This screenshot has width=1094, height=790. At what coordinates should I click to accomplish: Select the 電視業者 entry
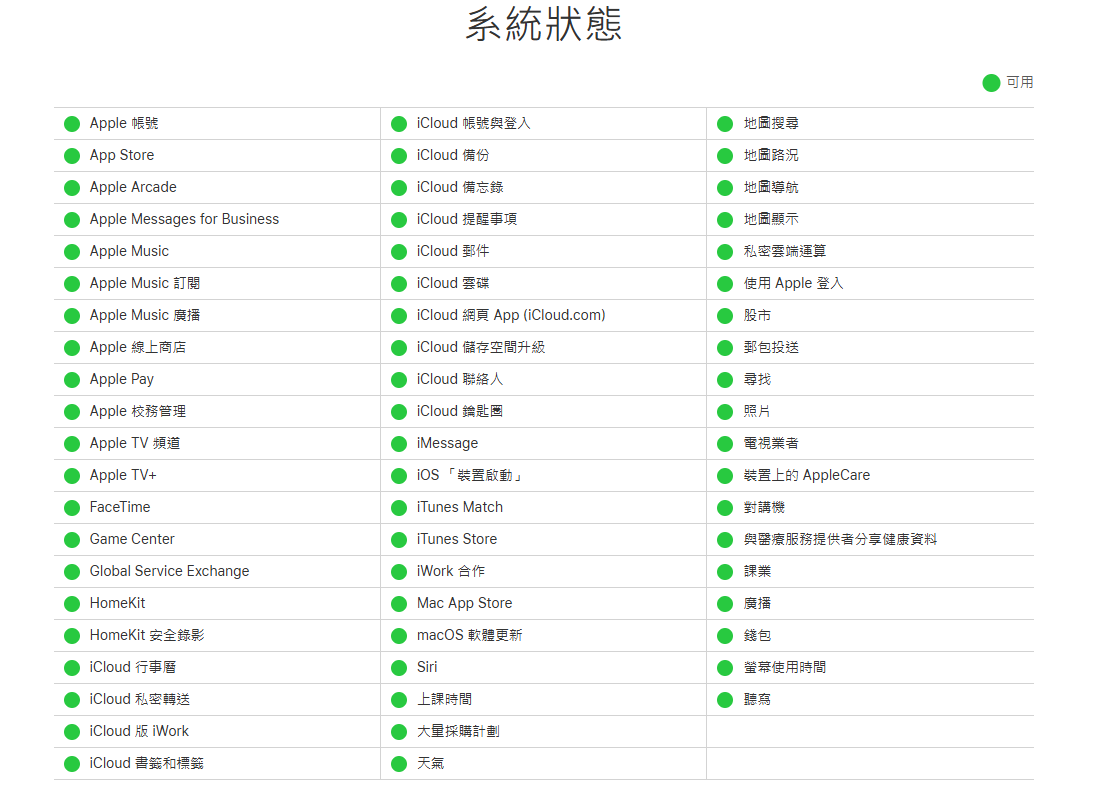[771, 443]
